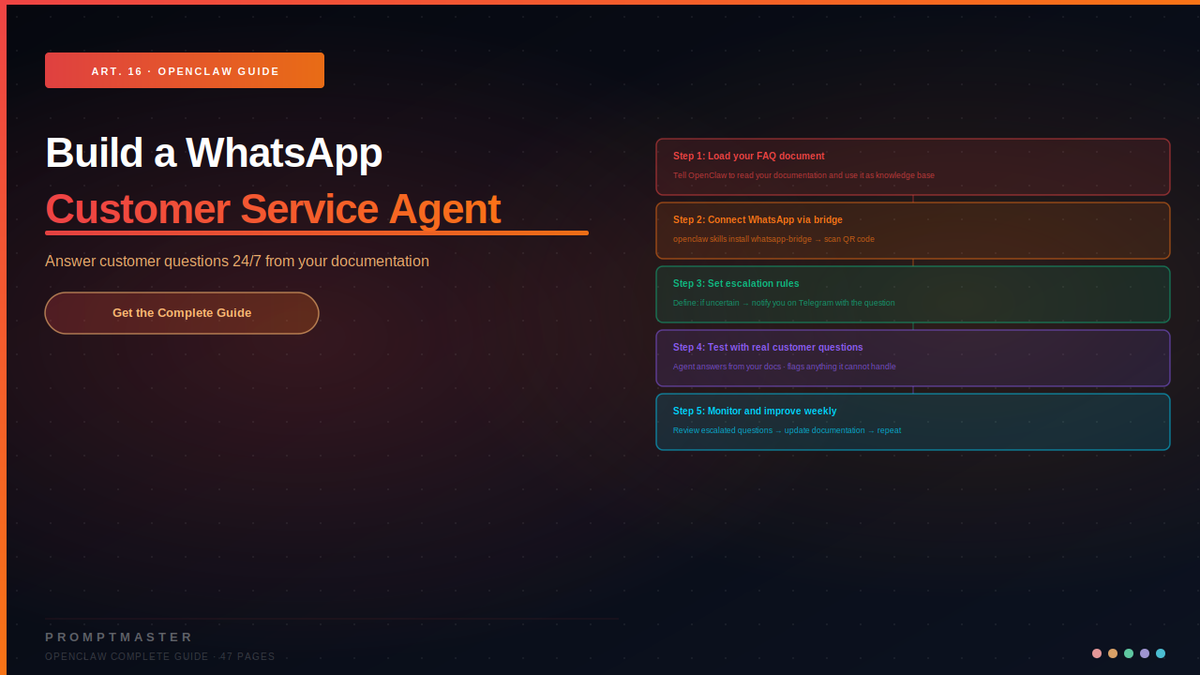Click the Get the Complete Guide button
1200x675 pixels.
(x=182, y=313)
